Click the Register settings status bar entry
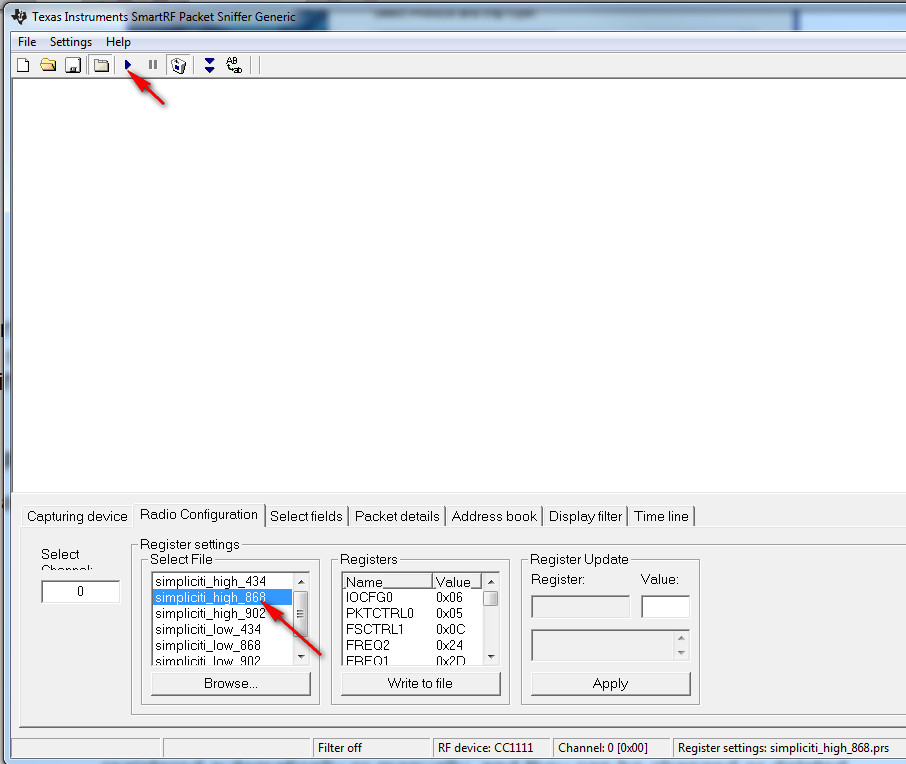 [789, 748]
